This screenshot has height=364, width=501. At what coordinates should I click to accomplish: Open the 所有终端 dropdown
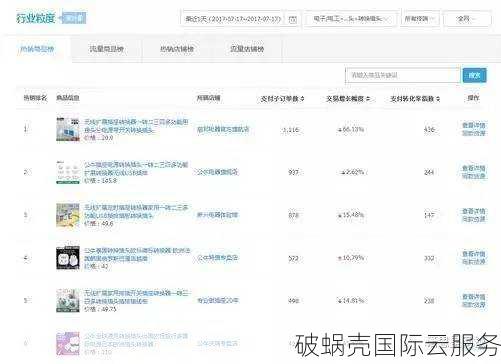pos(420,19)
